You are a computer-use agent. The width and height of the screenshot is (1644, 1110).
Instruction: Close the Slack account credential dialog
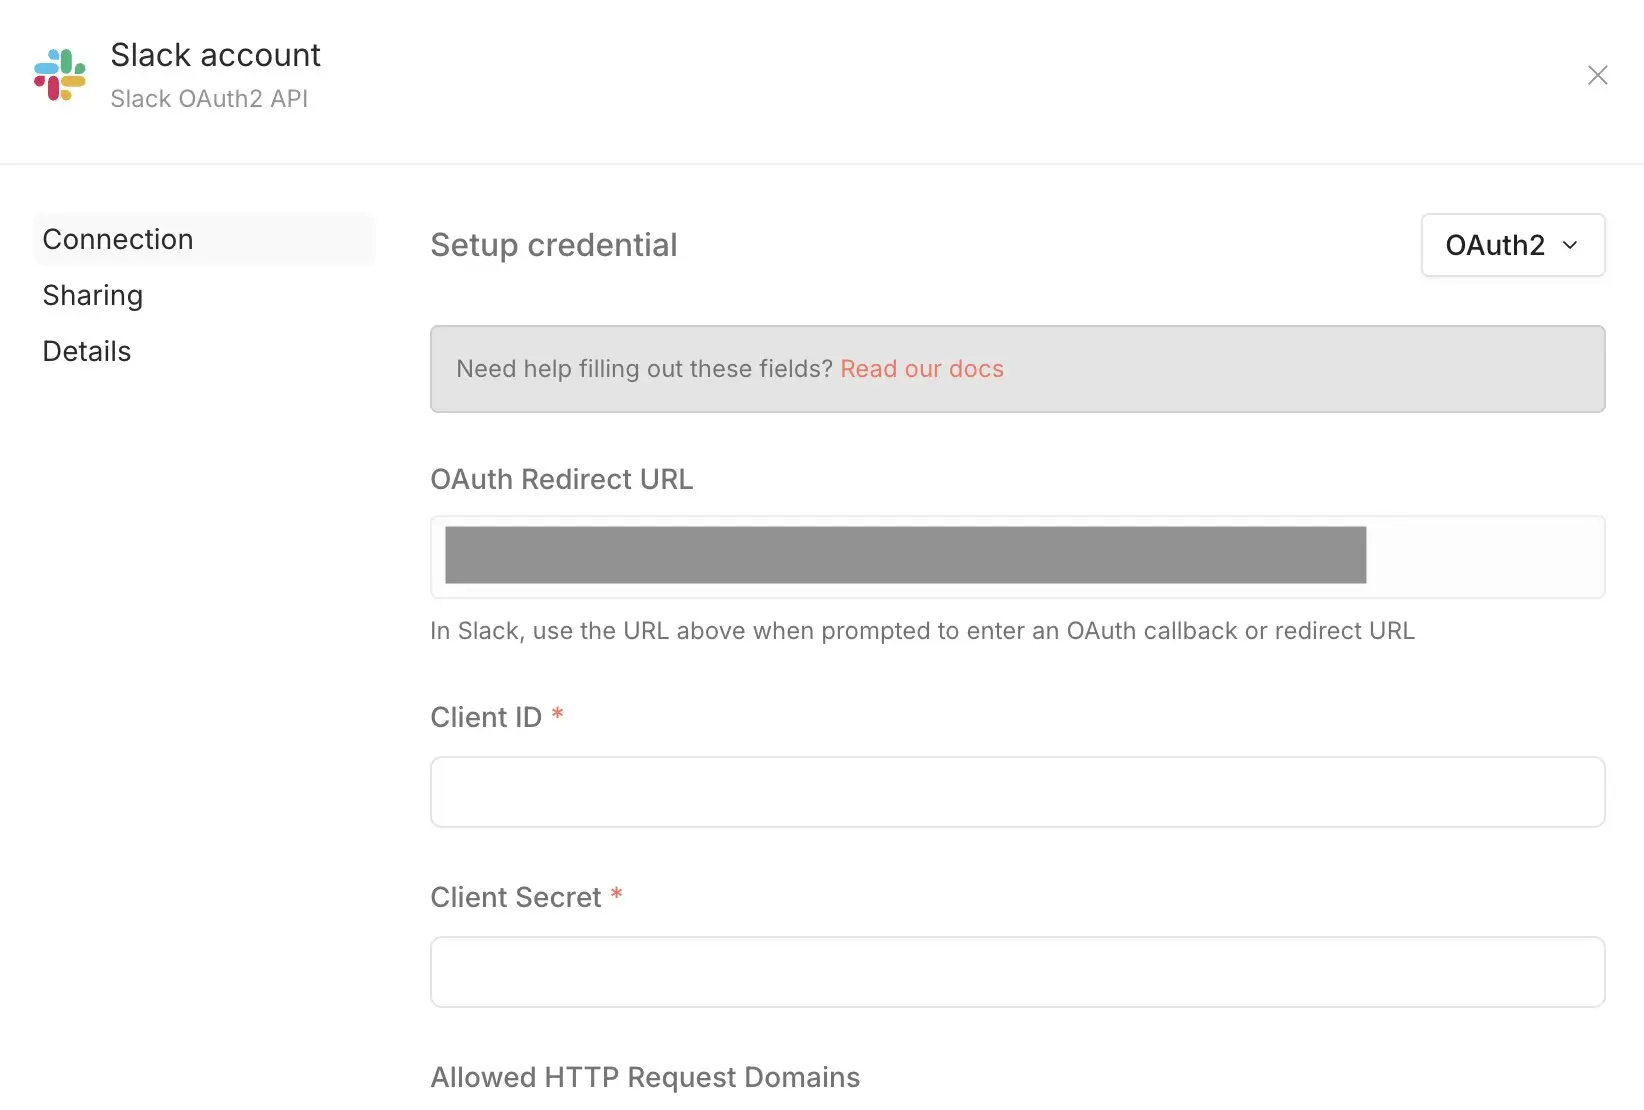click(x=1597, y=75)
